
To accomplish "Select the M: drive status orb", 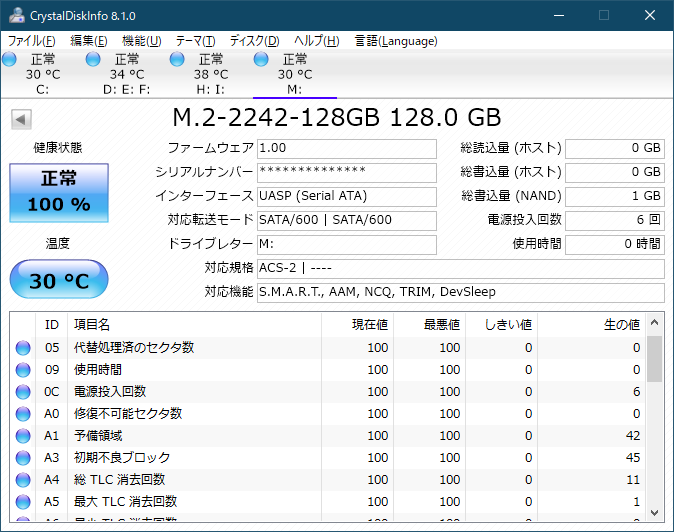I will pos(261,59).
